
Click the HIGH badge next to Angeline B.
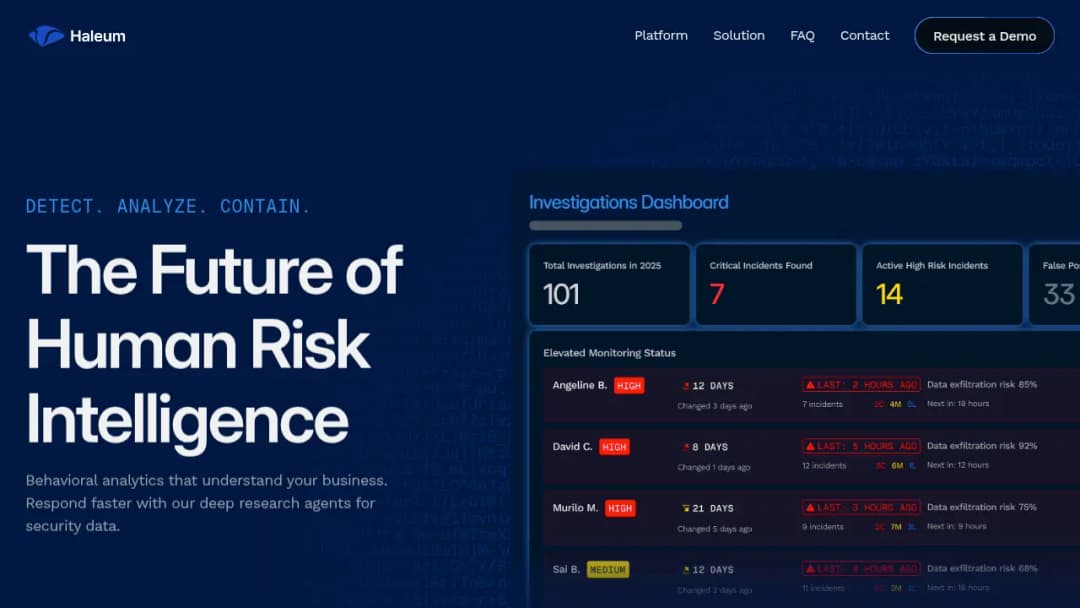(629, 386)
